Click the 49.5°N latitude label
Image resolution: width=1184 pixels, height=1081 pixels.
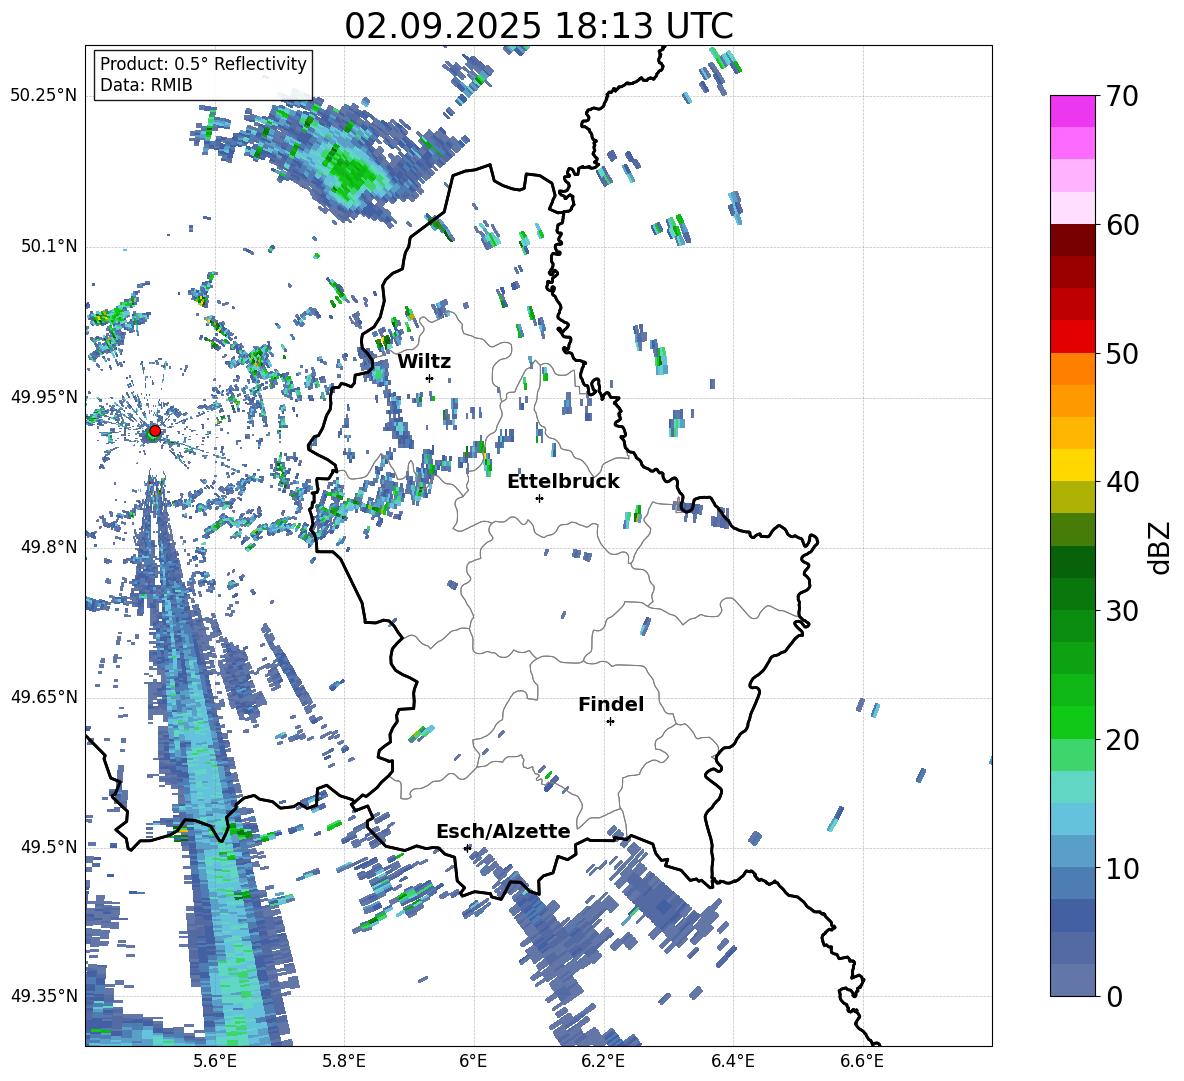48,847
